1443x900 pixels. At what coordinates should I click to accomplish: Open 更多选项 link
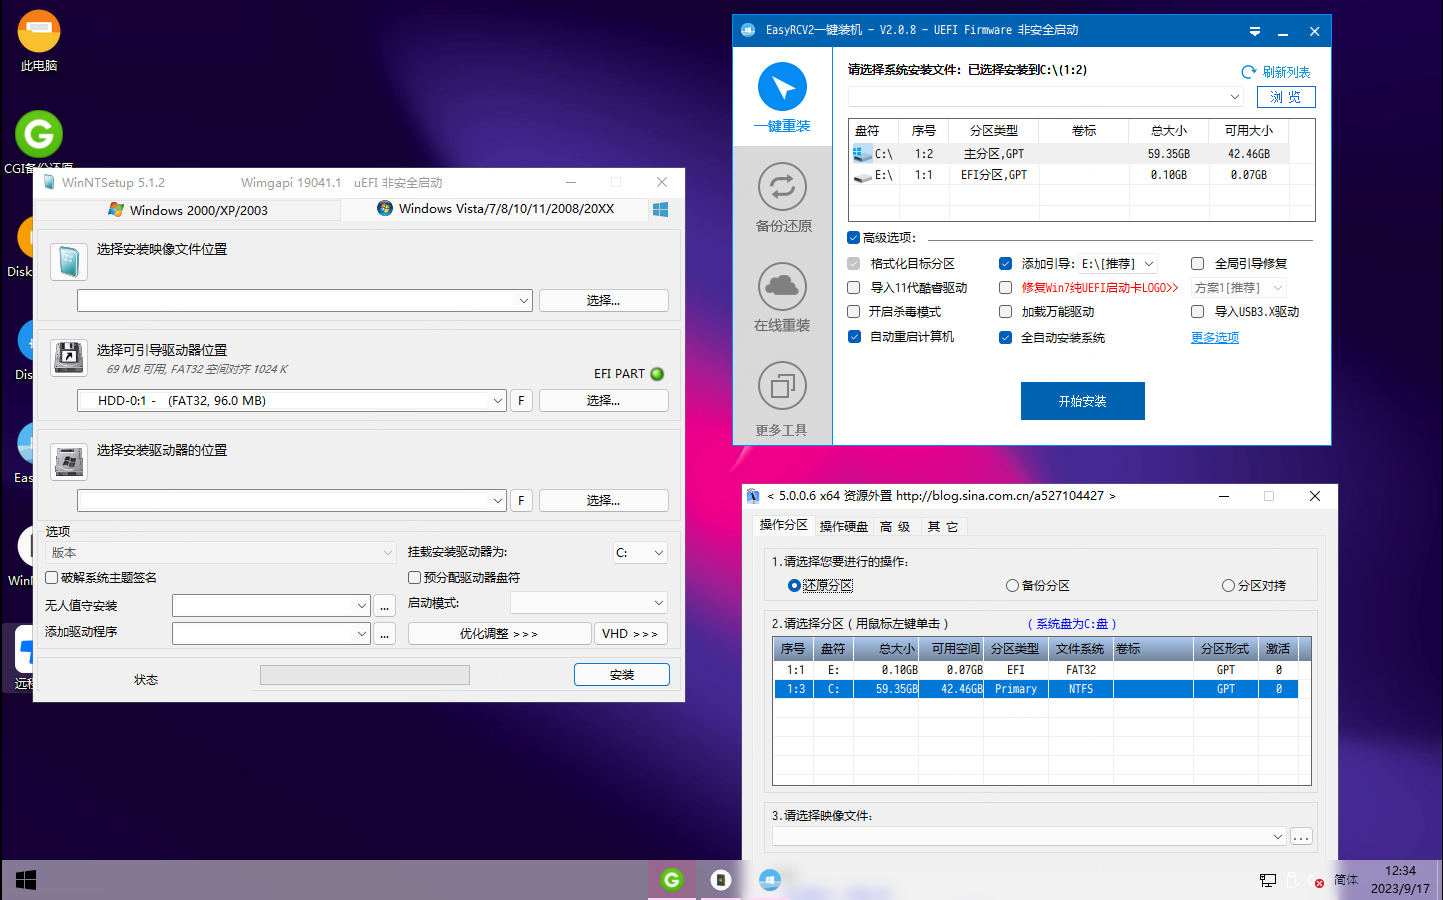tap(1215, 338)
